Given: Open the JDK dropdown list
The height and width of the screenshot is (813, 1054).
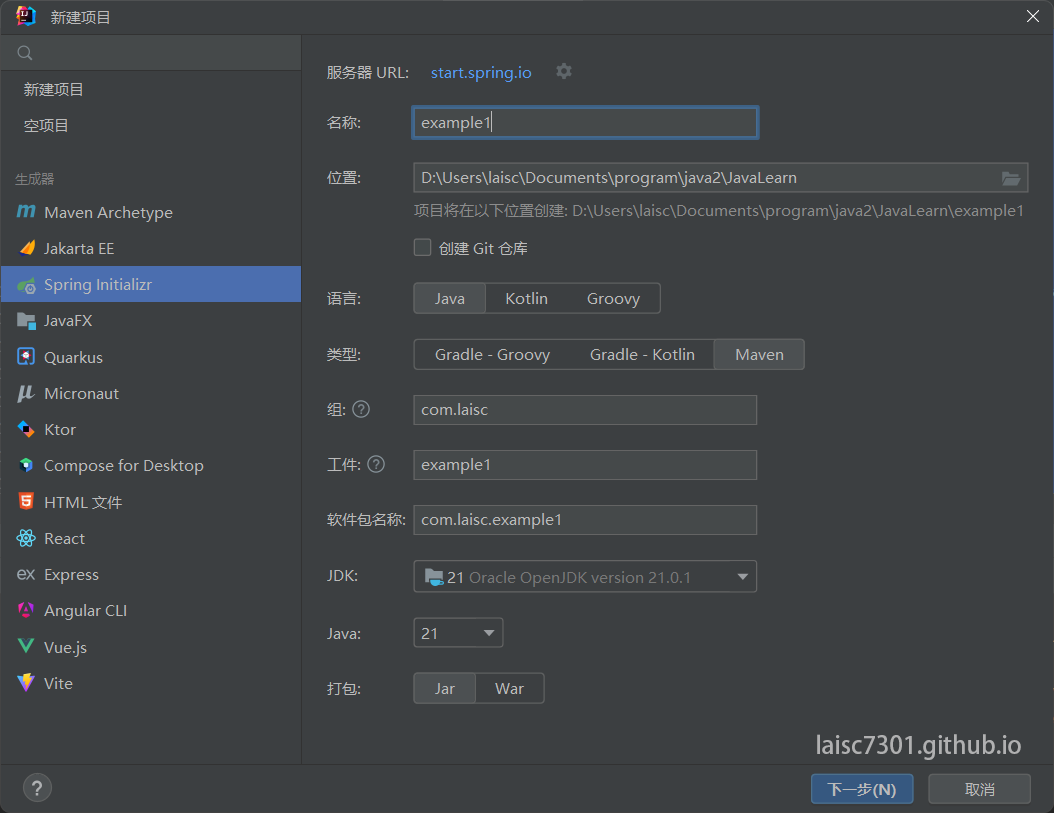Looking at the screenshot, I should click(x=742, y=577).
